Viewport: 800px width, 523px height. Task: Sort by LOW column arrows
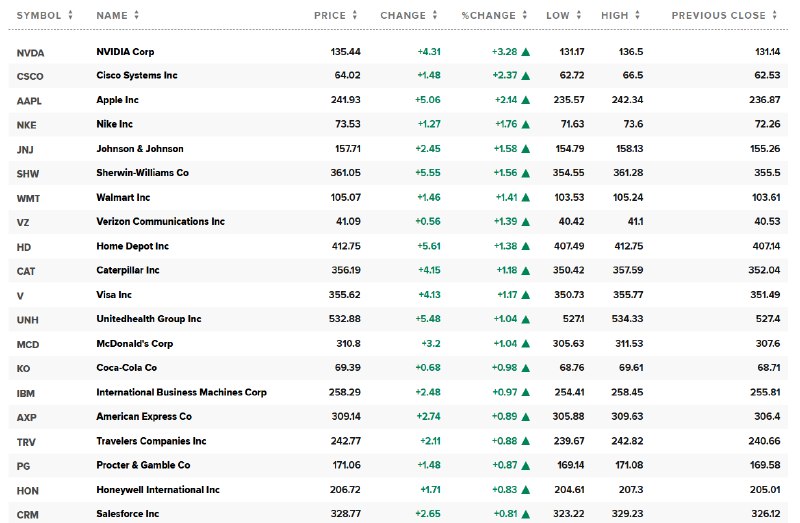point(579,15)
